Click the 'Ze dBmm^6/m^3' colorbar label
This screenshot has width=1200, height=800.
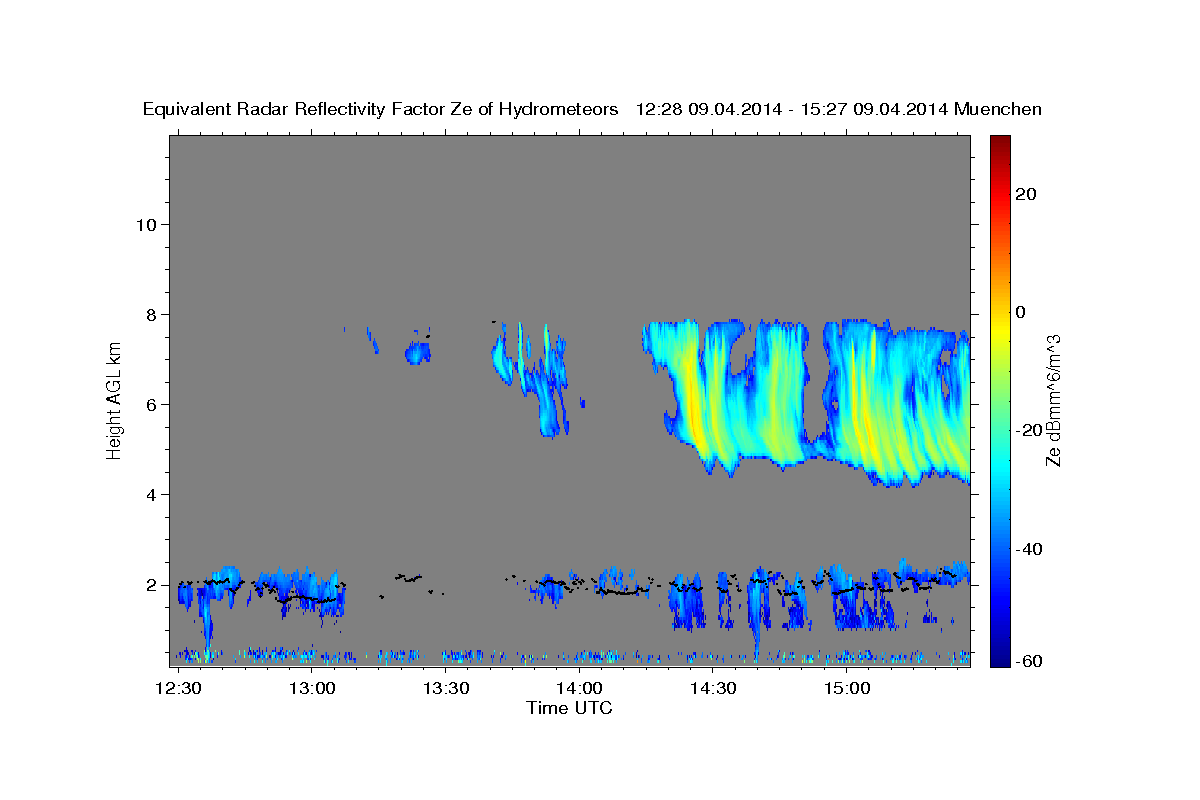pos(1052,401)
